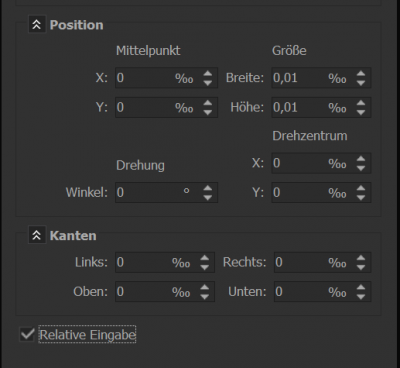Increase Mittelpunkt X value with up arrow
The height and width of the screenshot is (368, 400).
[208, 74]
